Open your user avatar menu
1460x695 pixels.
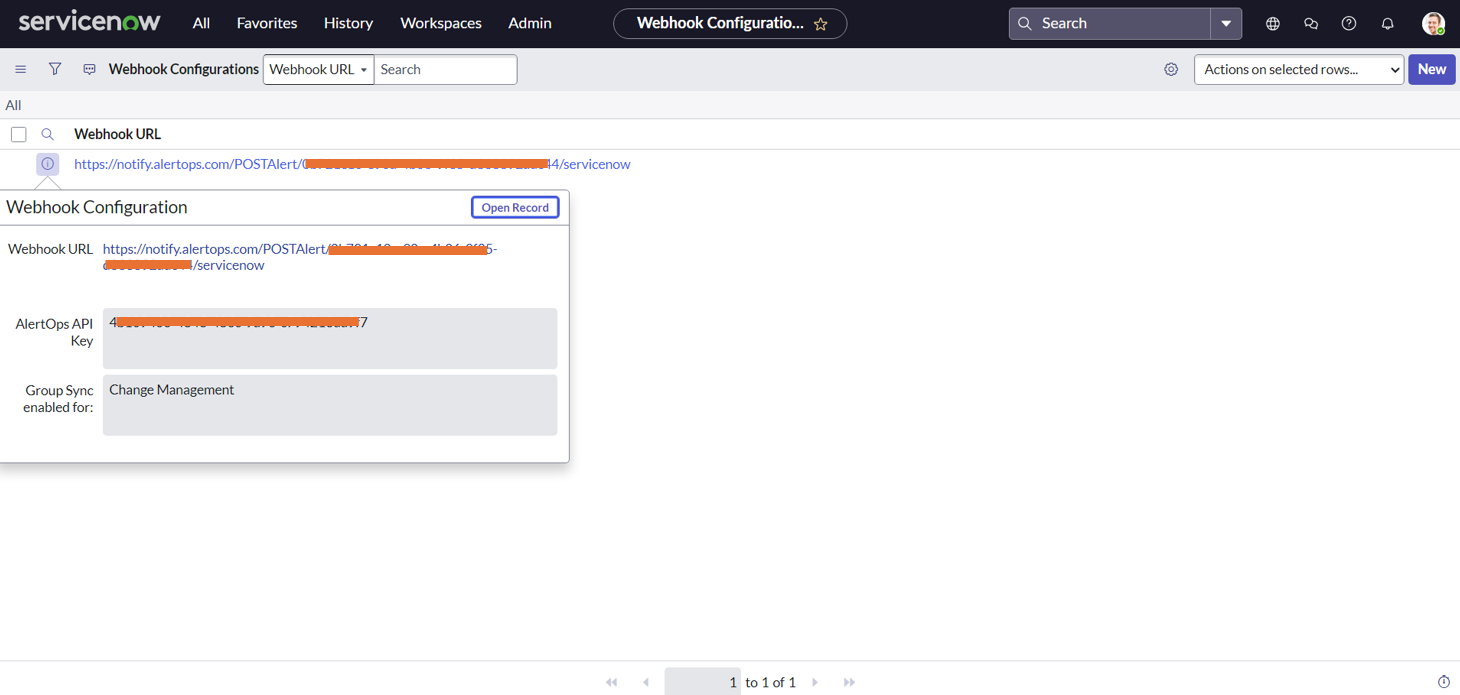pyautogui.click(x=1433, y=22)
